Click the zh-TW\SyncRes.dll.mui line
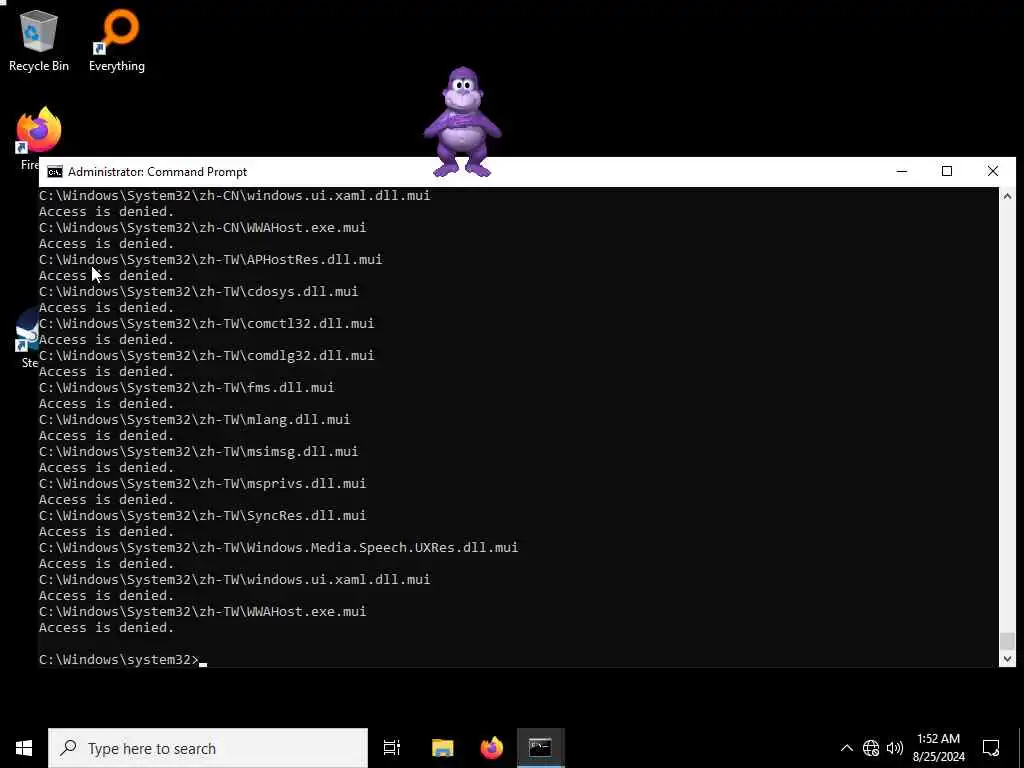The height and width of the screenshot is (768, 1024). [x=202, y=515]
